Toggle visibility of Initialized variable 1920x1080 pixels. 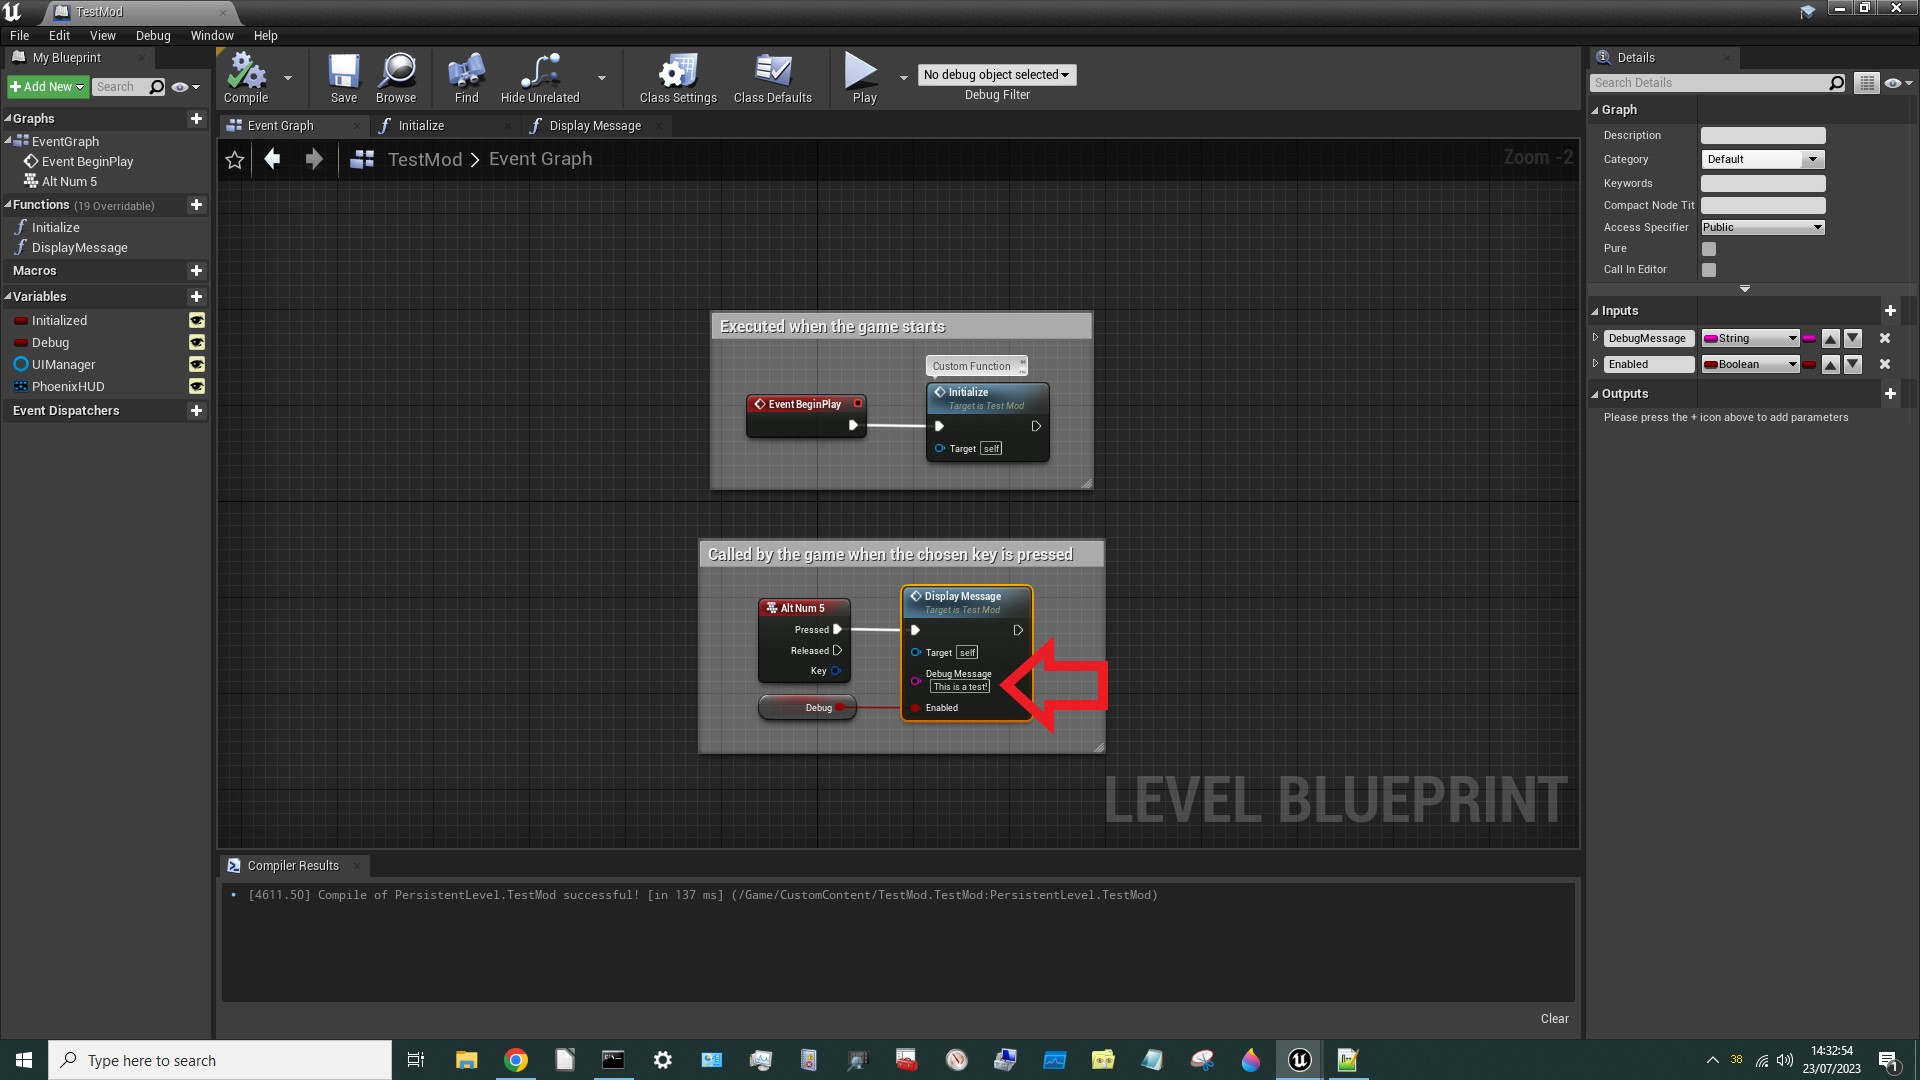click(197, 320)
